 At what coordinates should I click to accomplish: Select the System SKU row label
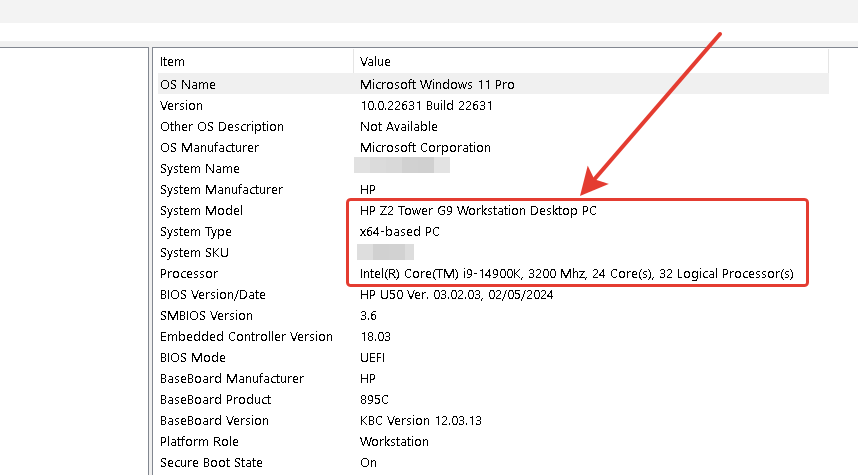194,253
